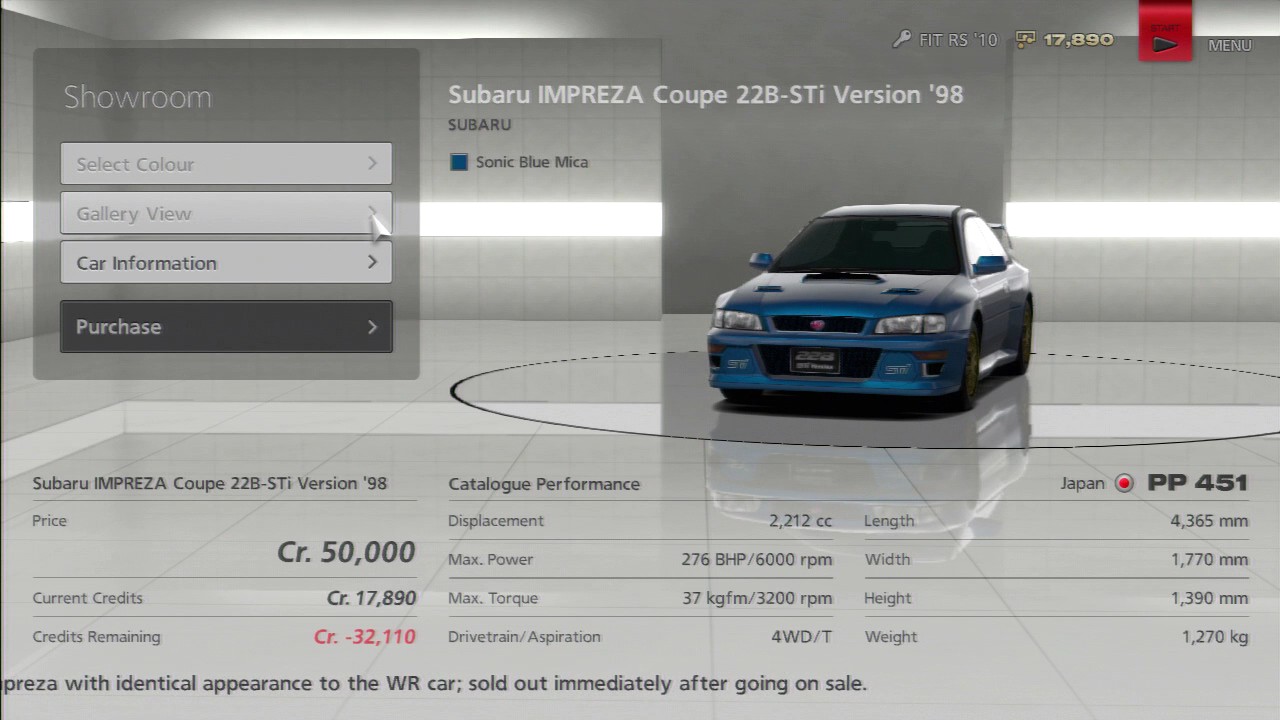Click the red Japan country dot
Viewport: 1280px width, 720px height.
[1125, 484]
